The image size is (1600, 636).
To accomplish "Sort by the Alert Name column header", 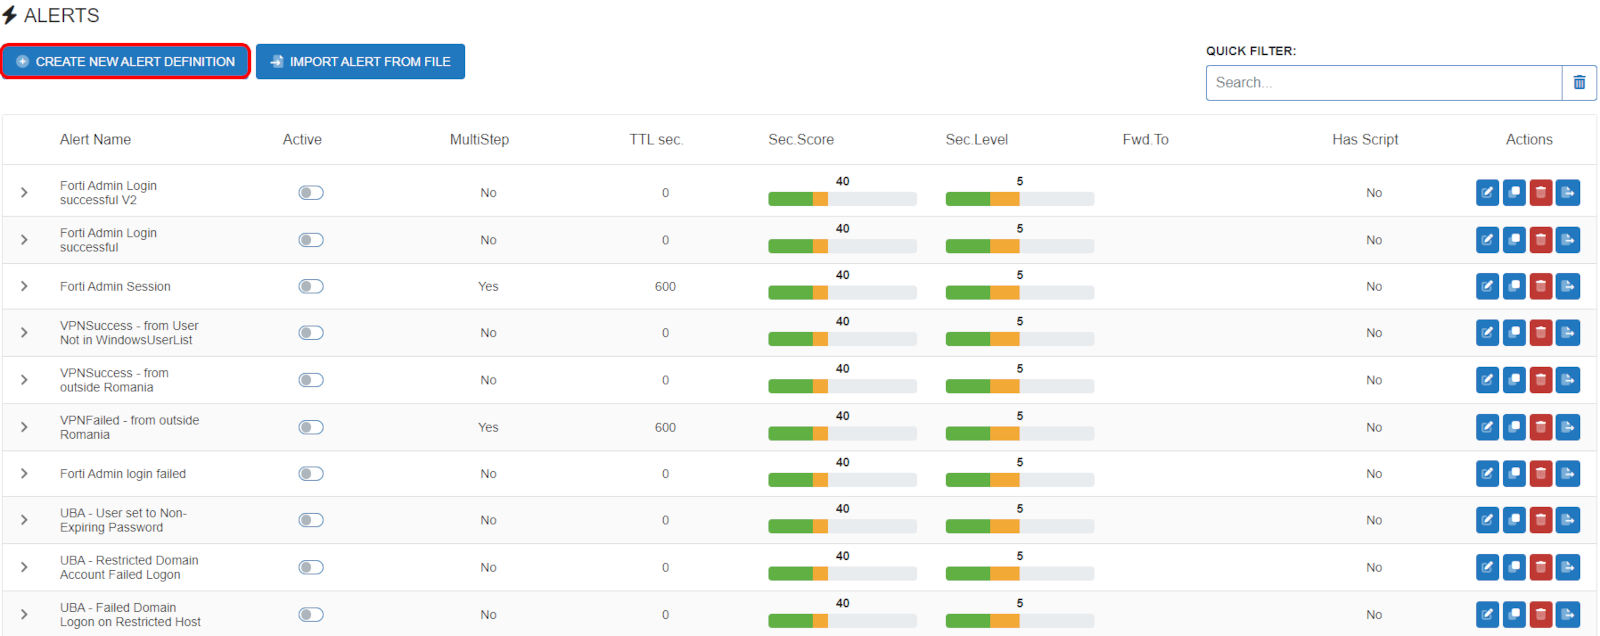I will [x=95, y=140].
